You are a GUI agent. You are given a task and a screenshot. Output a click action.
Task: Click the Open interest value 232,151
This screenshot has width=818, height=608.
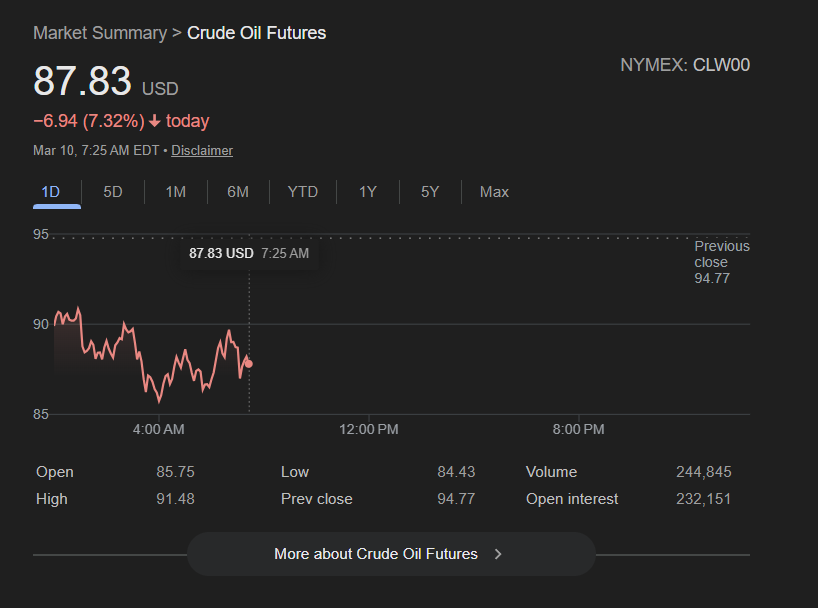click(x=703, y=499)
